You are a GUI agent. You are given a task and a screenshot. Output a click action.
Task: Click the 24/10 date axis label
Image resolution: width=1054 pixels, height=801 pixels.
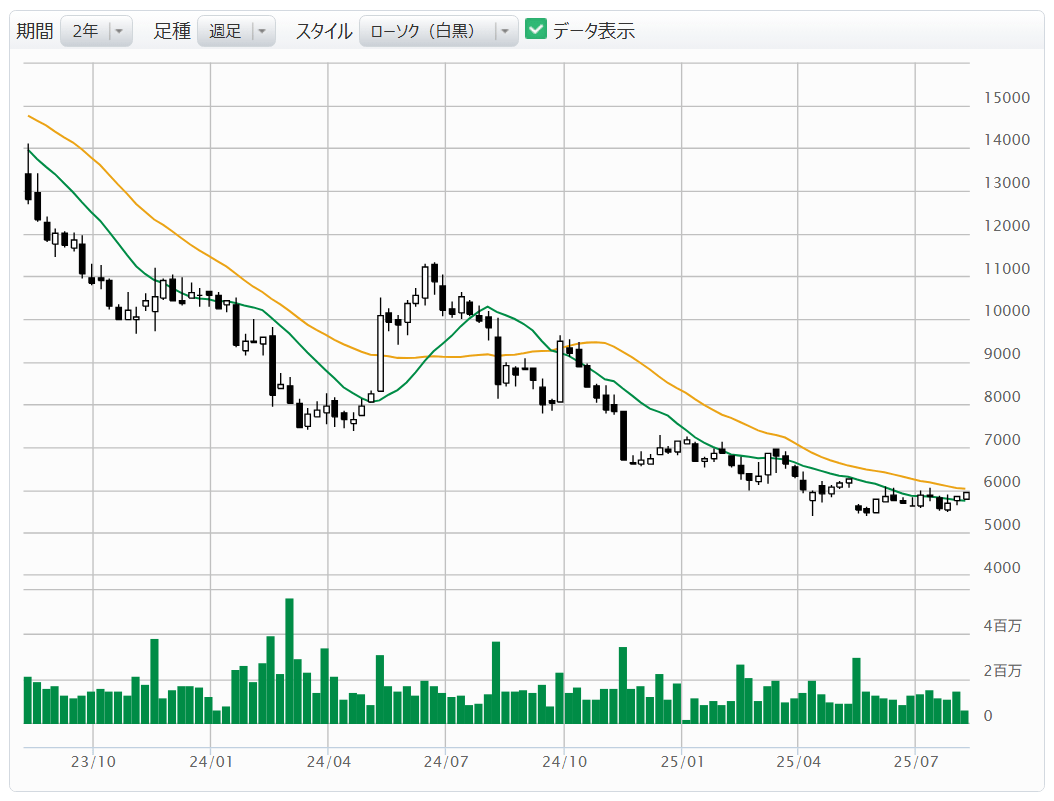coord(563,762)
